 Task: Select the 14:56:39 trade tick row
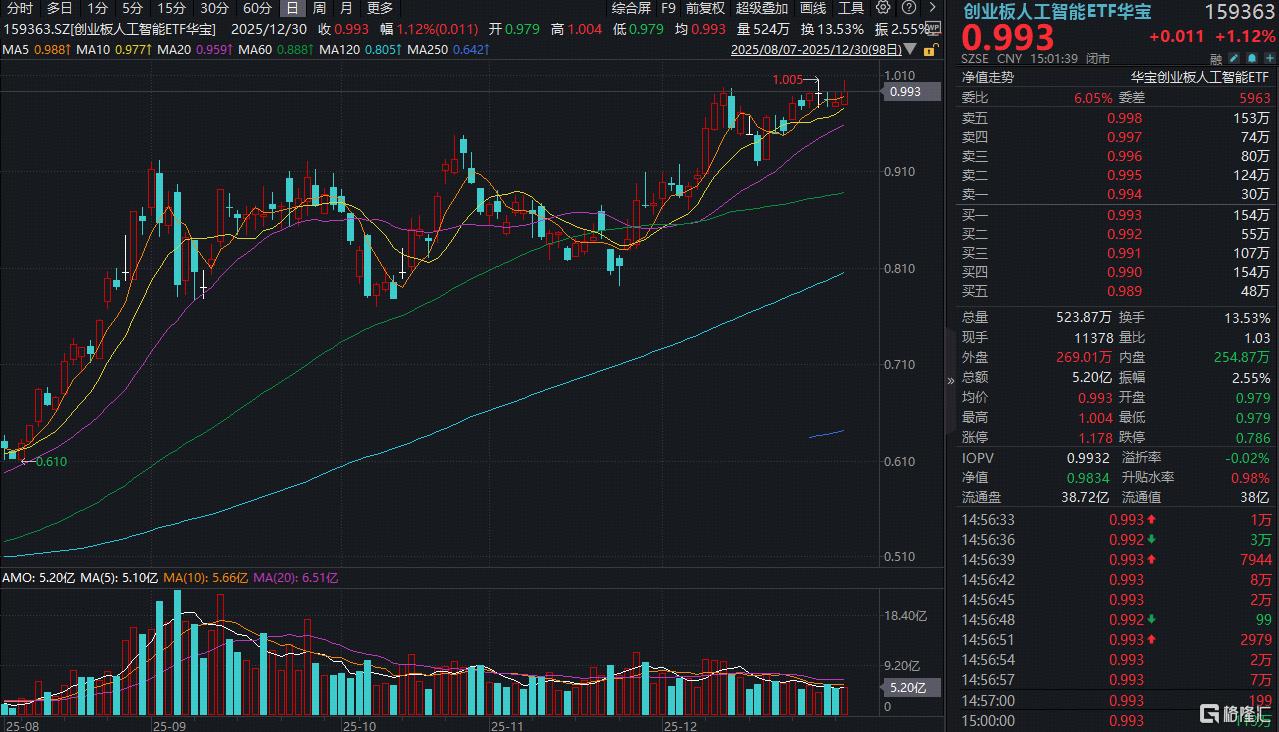click(1116, 560)
